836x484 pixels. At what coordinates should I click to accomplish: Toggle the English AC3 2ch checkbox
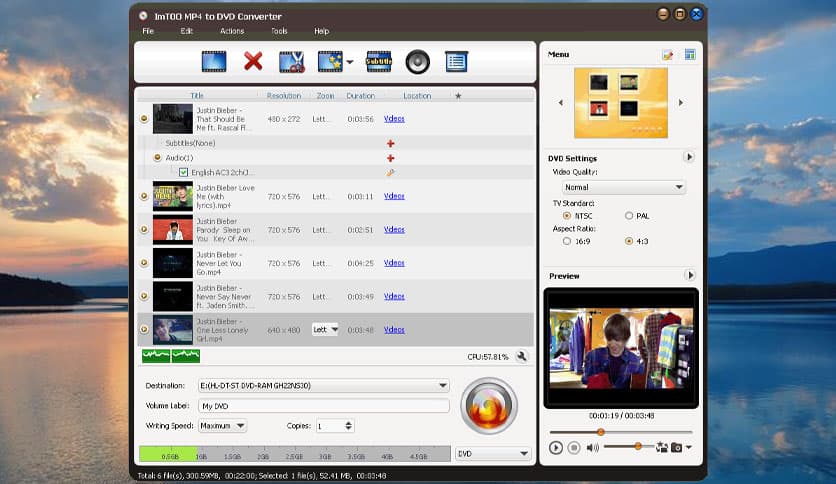[x=183, y=172]
